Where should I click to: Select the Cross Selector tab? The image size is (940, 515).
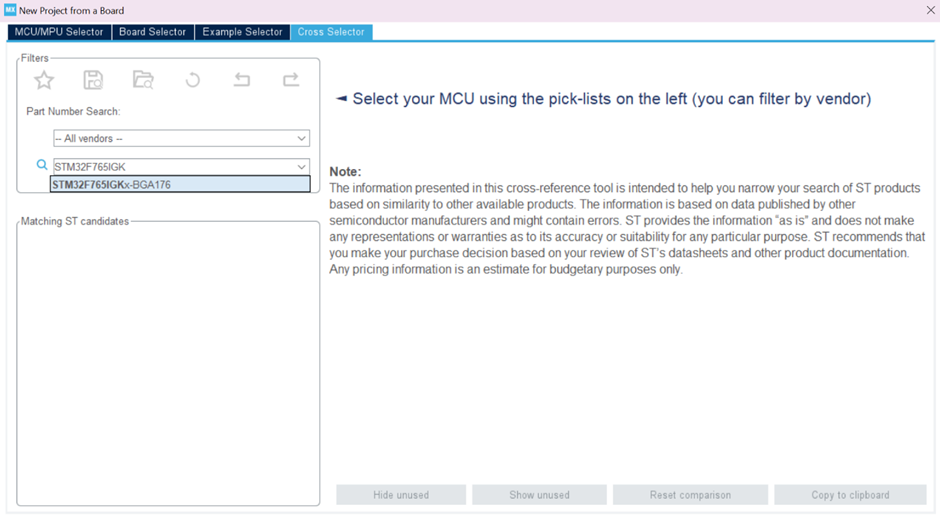point(331,32)
